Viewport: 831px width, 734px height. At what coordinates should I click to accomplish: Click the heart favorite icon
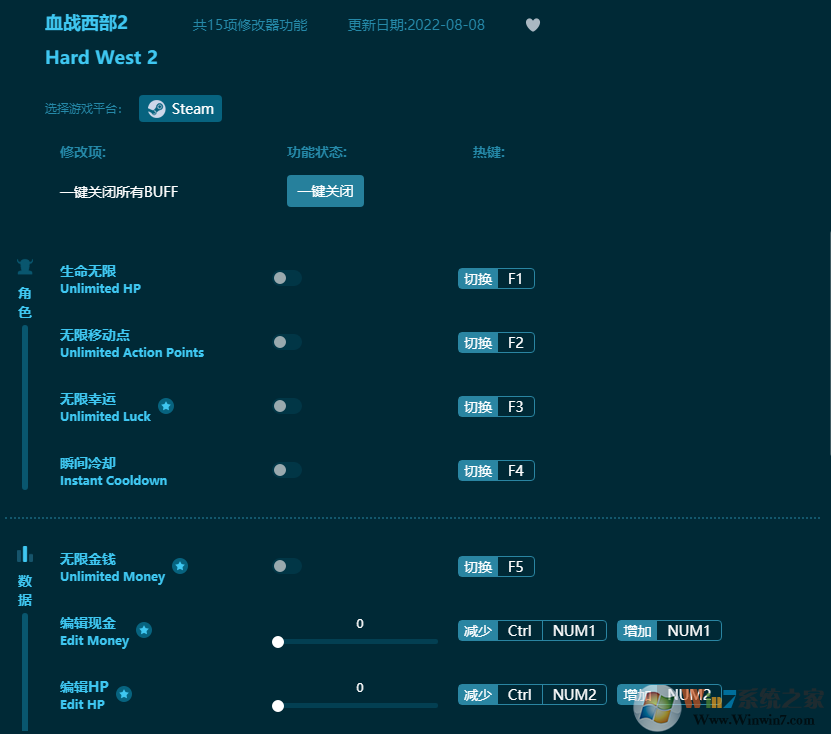click(533, 25)
